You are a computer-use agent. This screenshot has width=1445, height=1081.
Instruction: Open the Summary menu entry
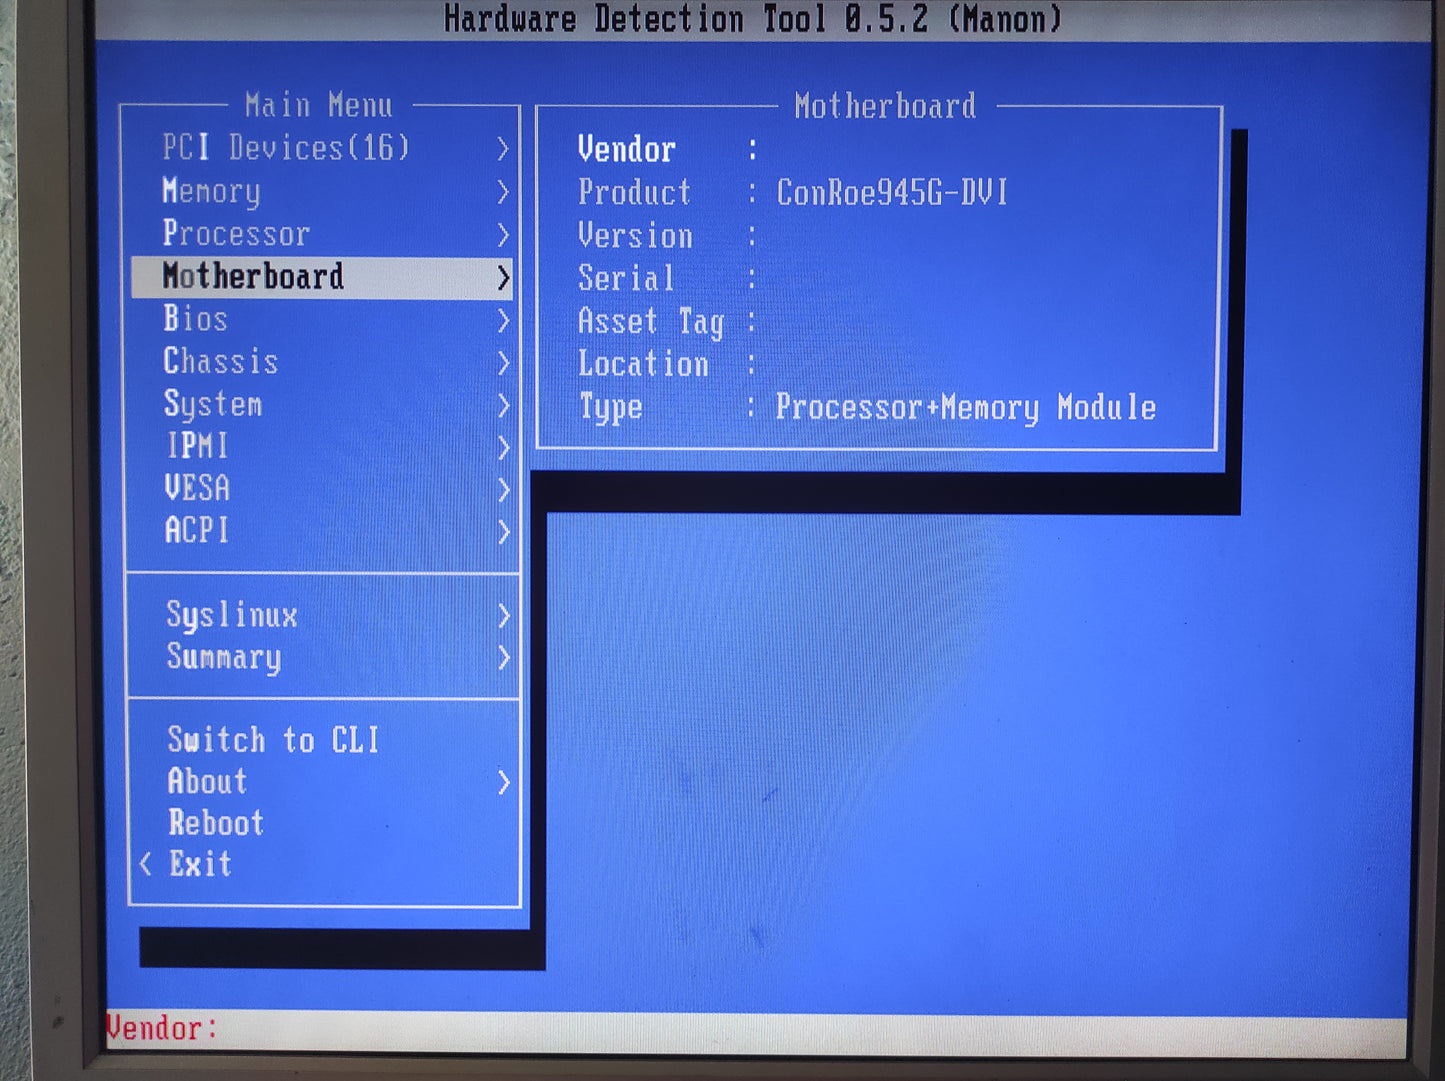click(223, 657)
